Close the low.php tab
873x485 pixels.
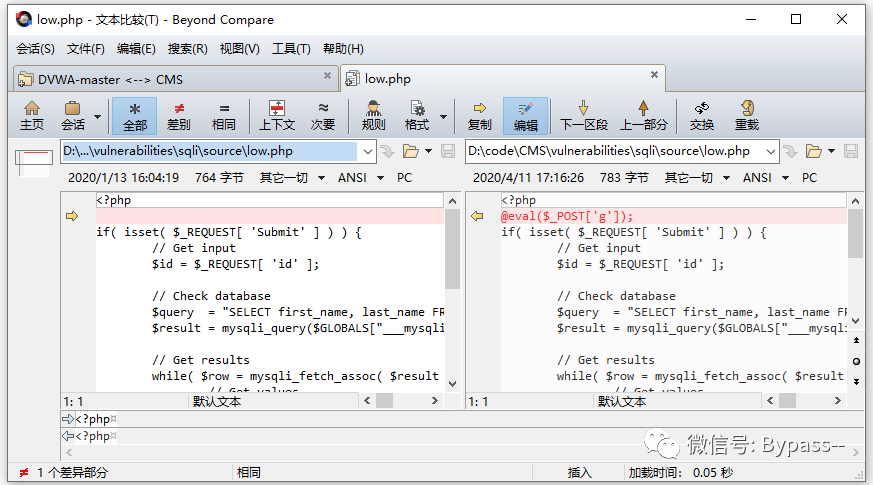click(x=654, y=74)
